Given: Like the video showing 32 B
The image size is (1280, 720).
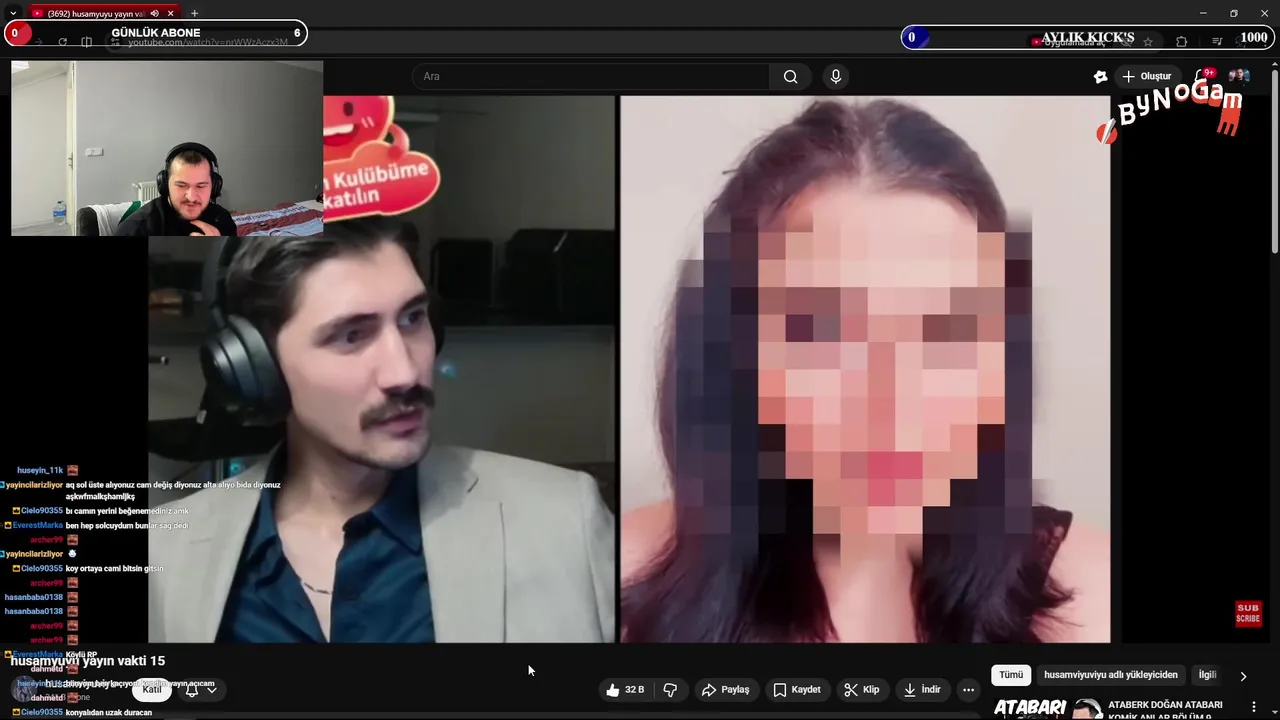Looking at the screenshot, I should pyautogui.click(x=625, y=690).
